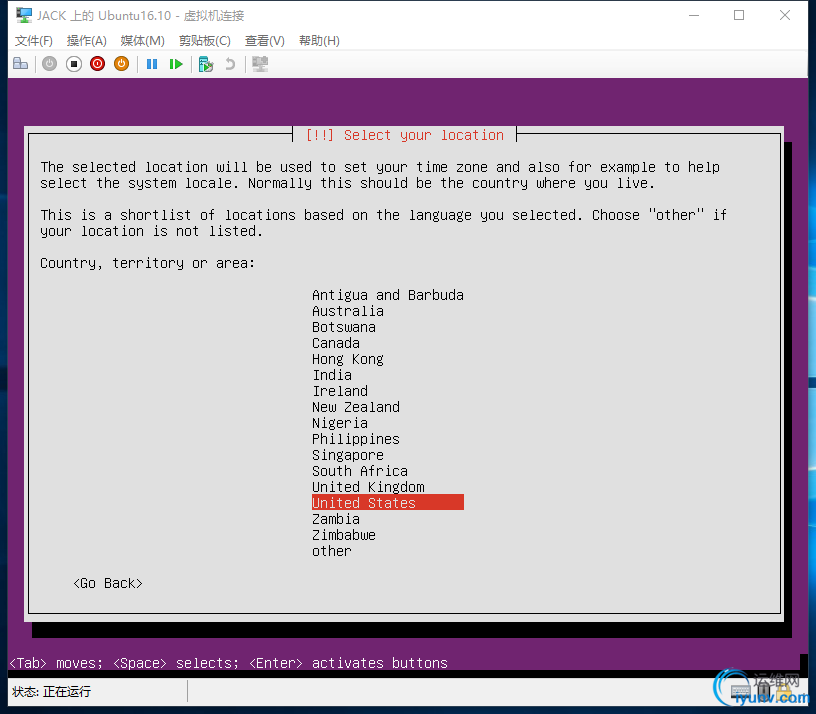Reset the VM using the green play icon
The image size is (816, 714).
point(176,64)
